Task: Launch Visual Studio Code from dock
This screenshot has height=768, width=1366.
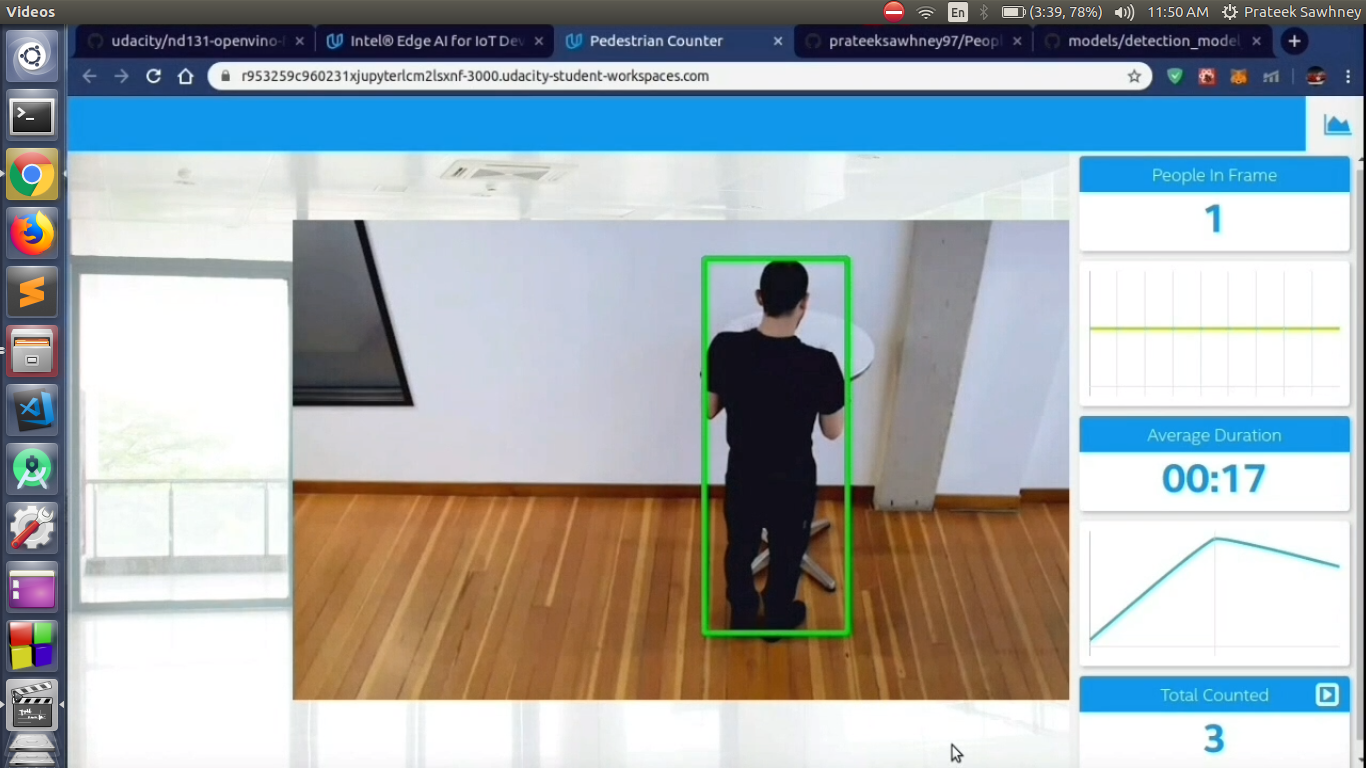Action: coord(32,410)
